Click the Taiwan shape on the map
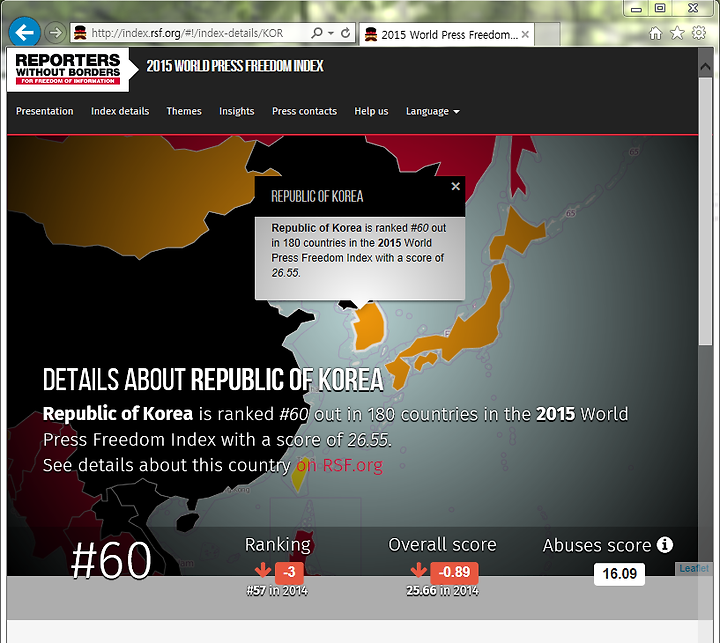 point(299,474)
